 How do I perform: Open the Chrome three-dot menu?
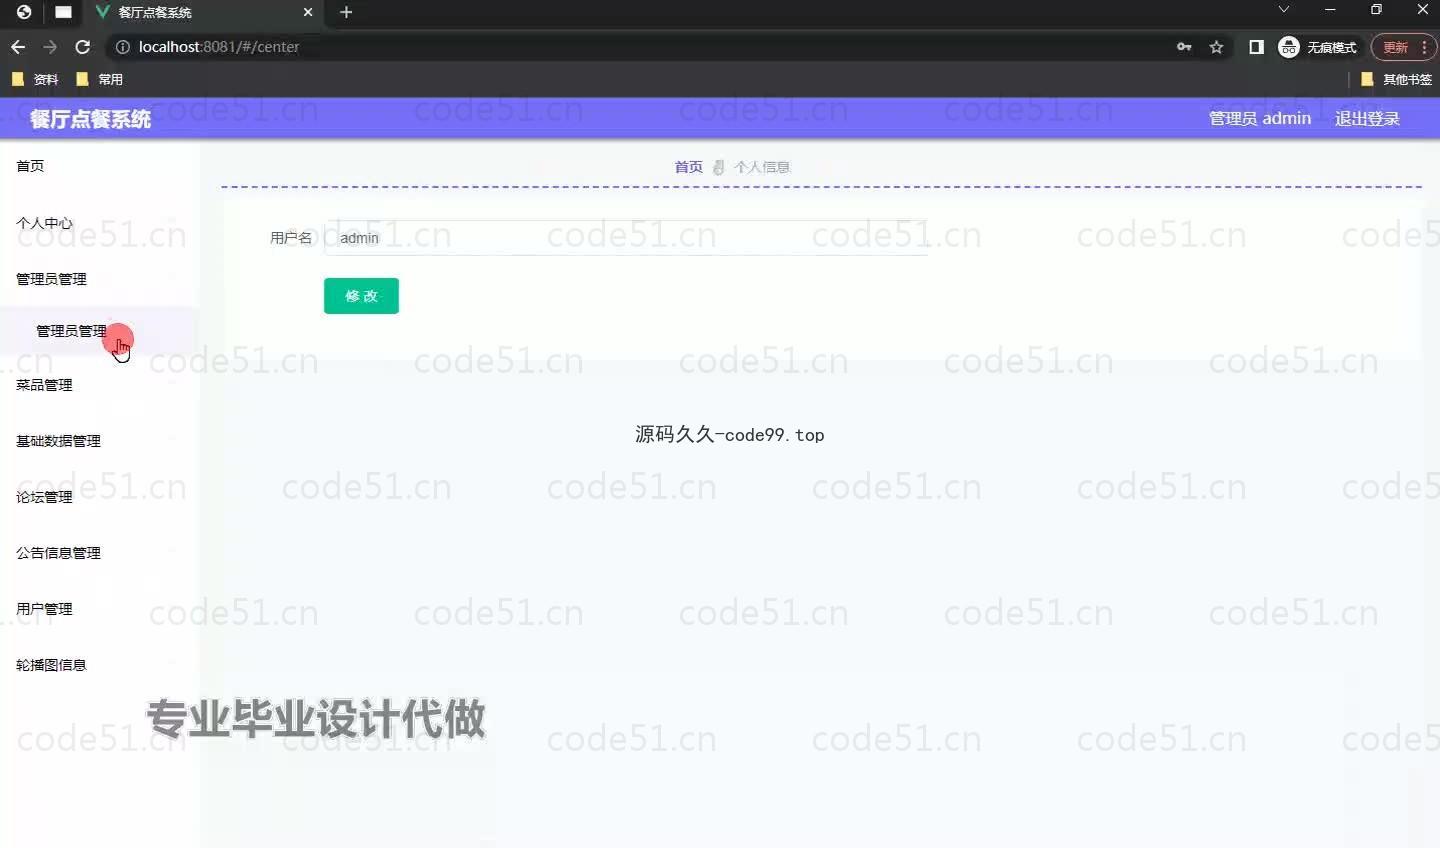[x=1424, y=47]
